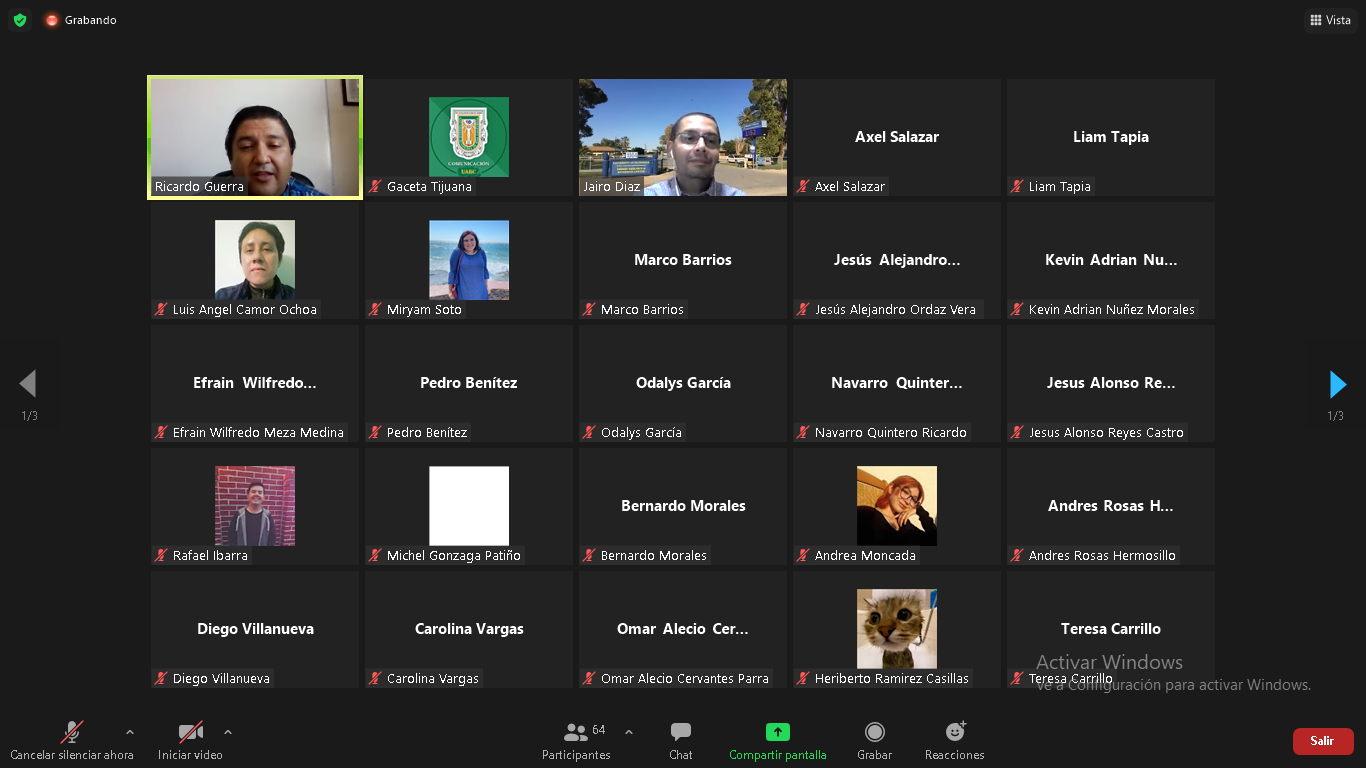Screen dimensions: 1366x768
Task: Click Heriberto Ramirez Casillas cat profile picture
Action: click(897, 629)
